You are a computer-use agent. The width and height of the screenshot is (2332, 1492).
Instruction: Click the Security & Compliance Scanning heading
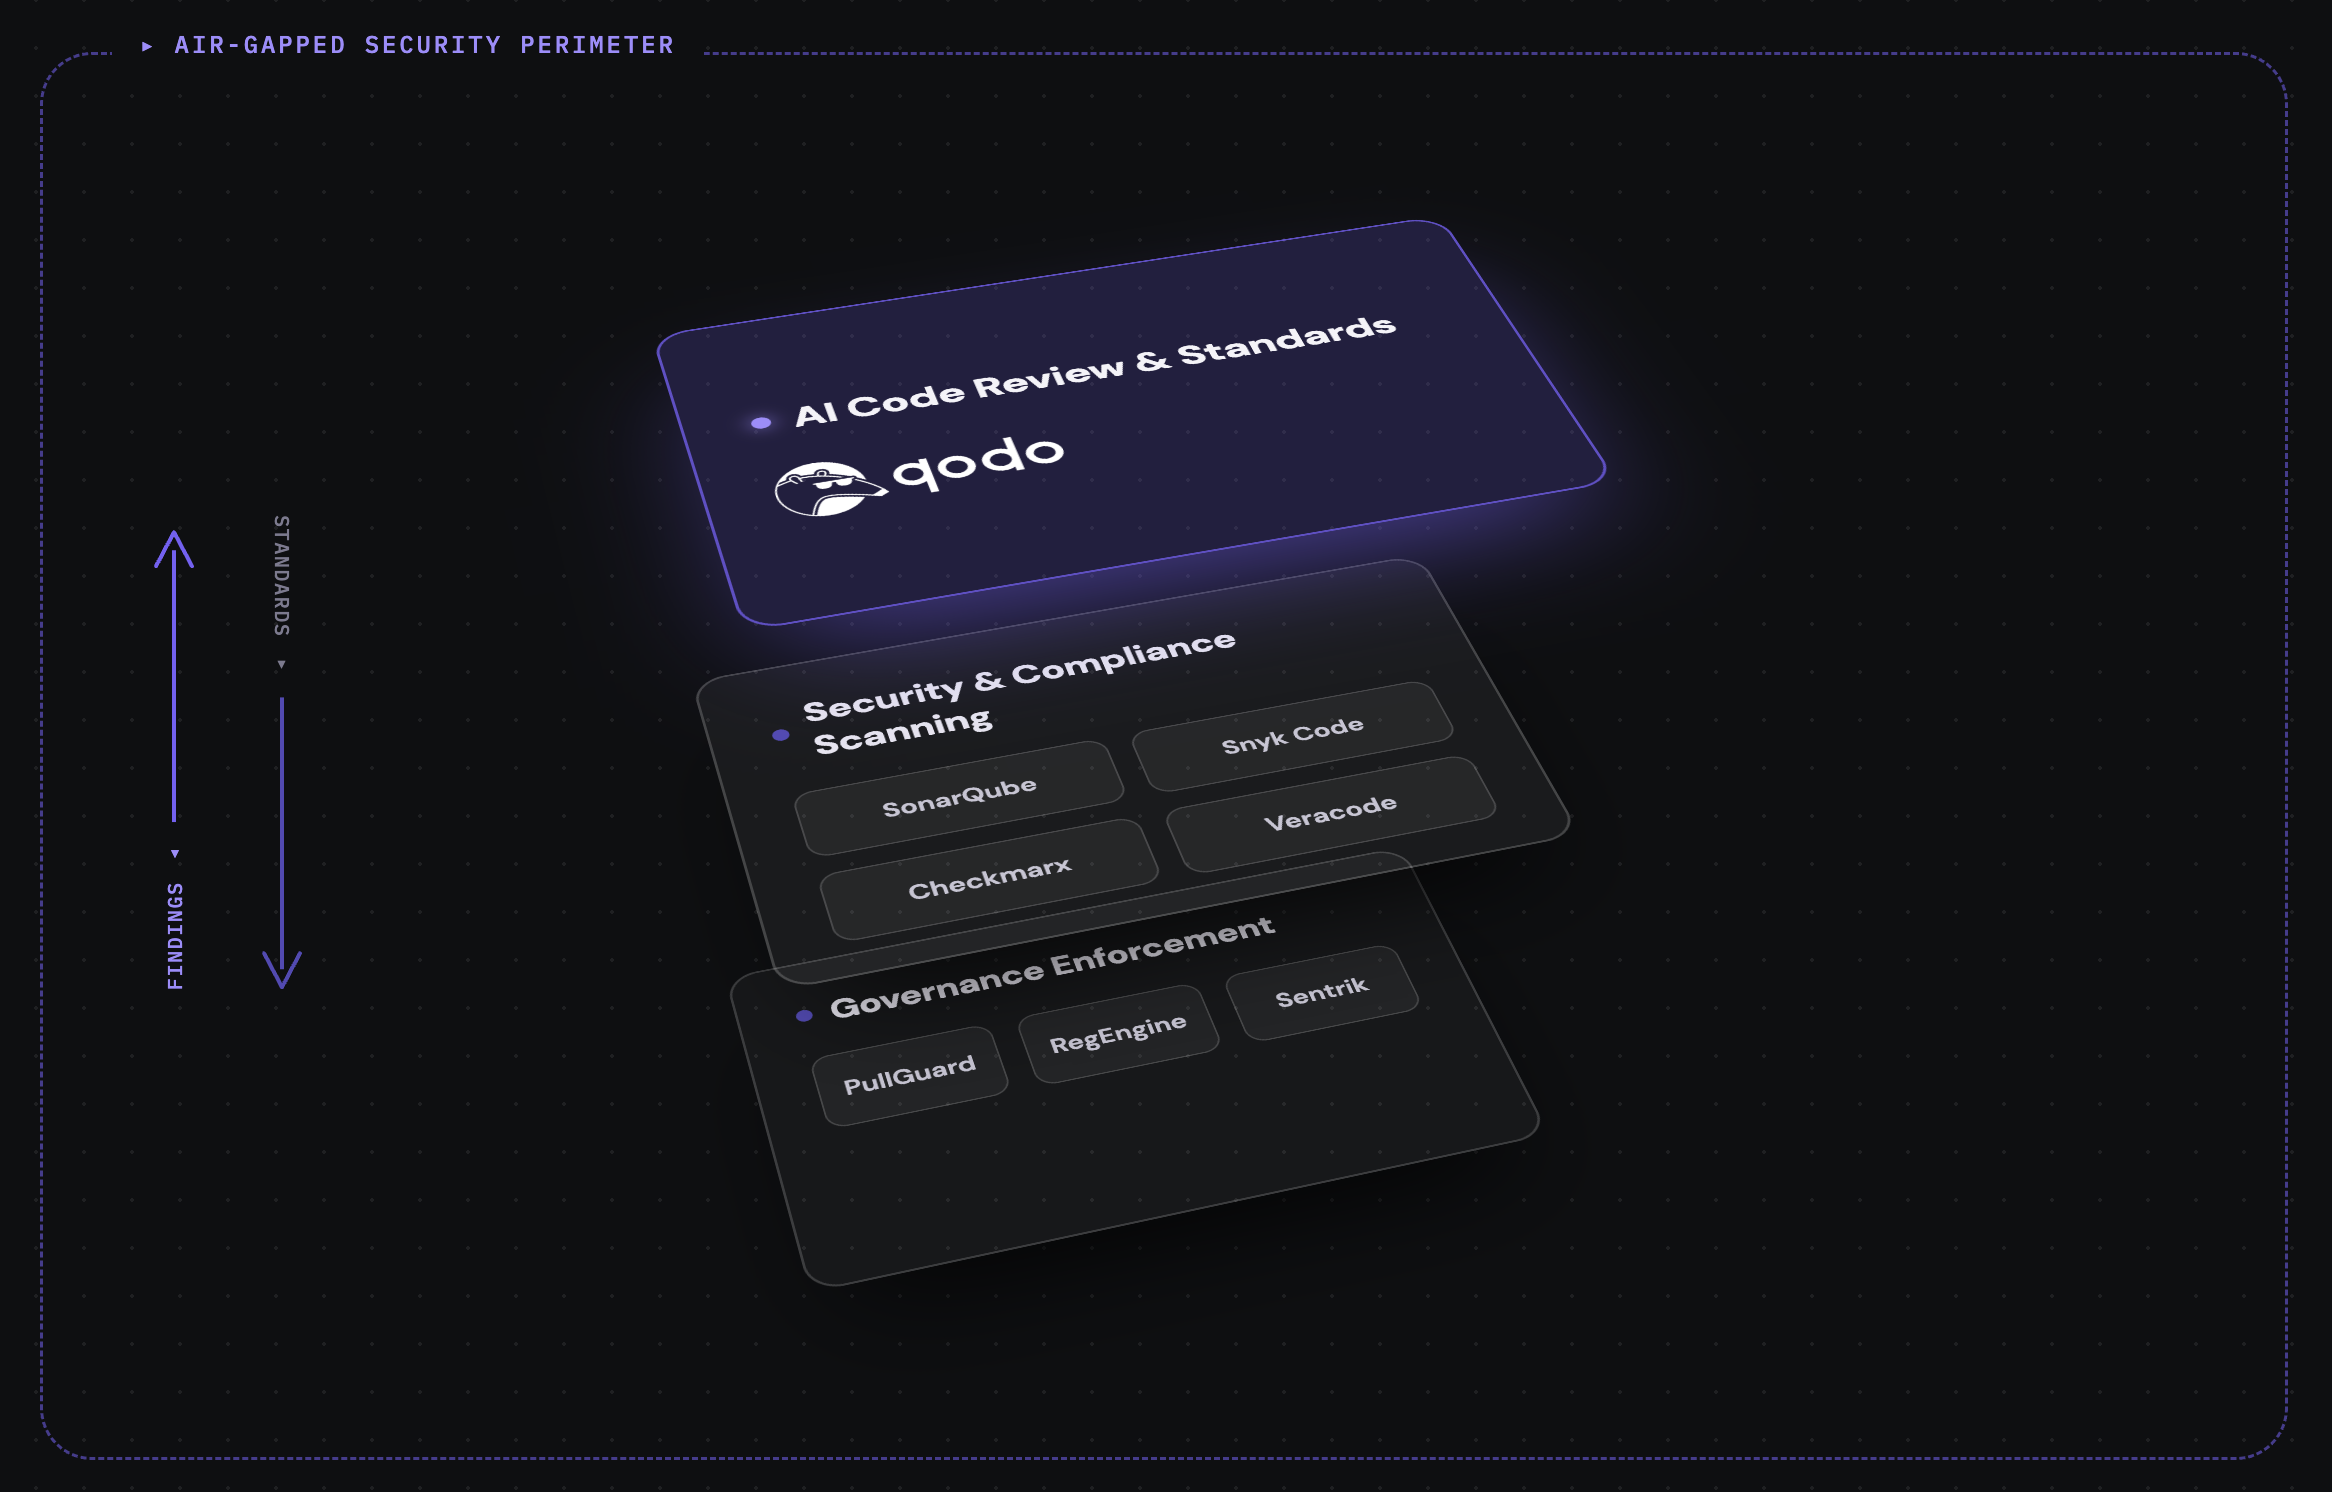point(1019,691)
